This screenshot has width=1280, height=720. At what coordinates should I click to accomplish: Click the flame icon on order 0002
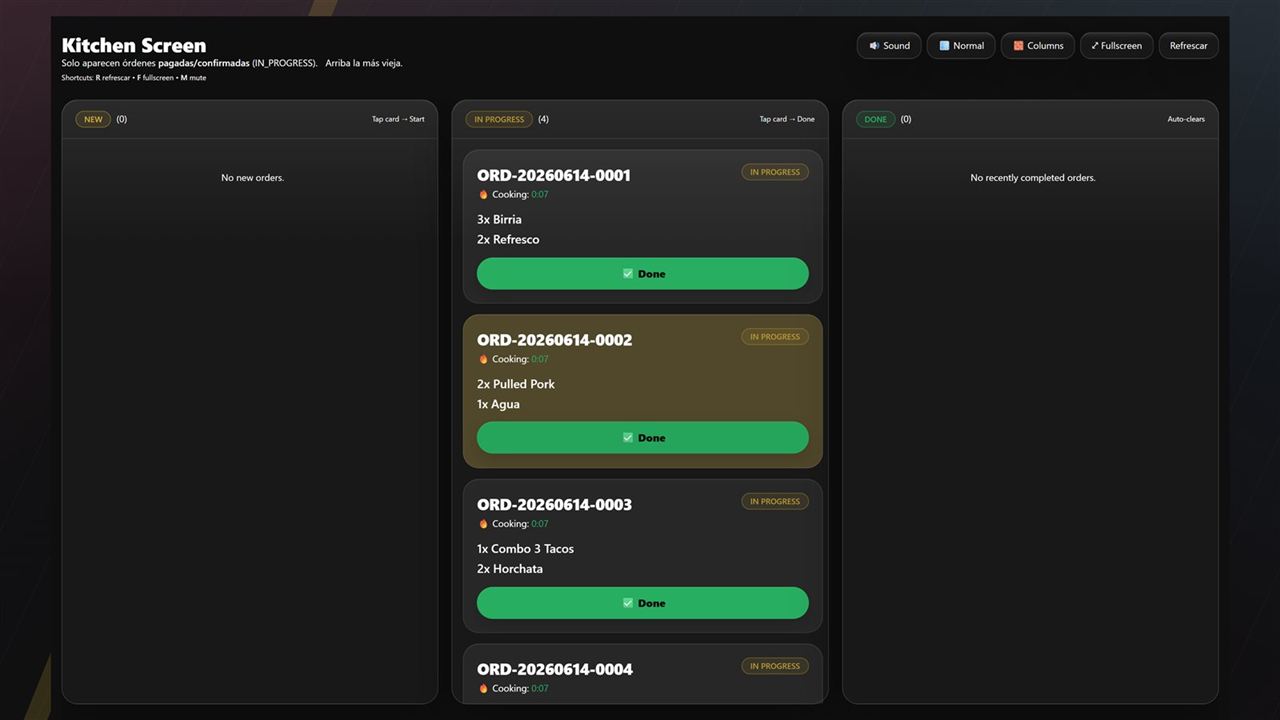tap(483, 359)
